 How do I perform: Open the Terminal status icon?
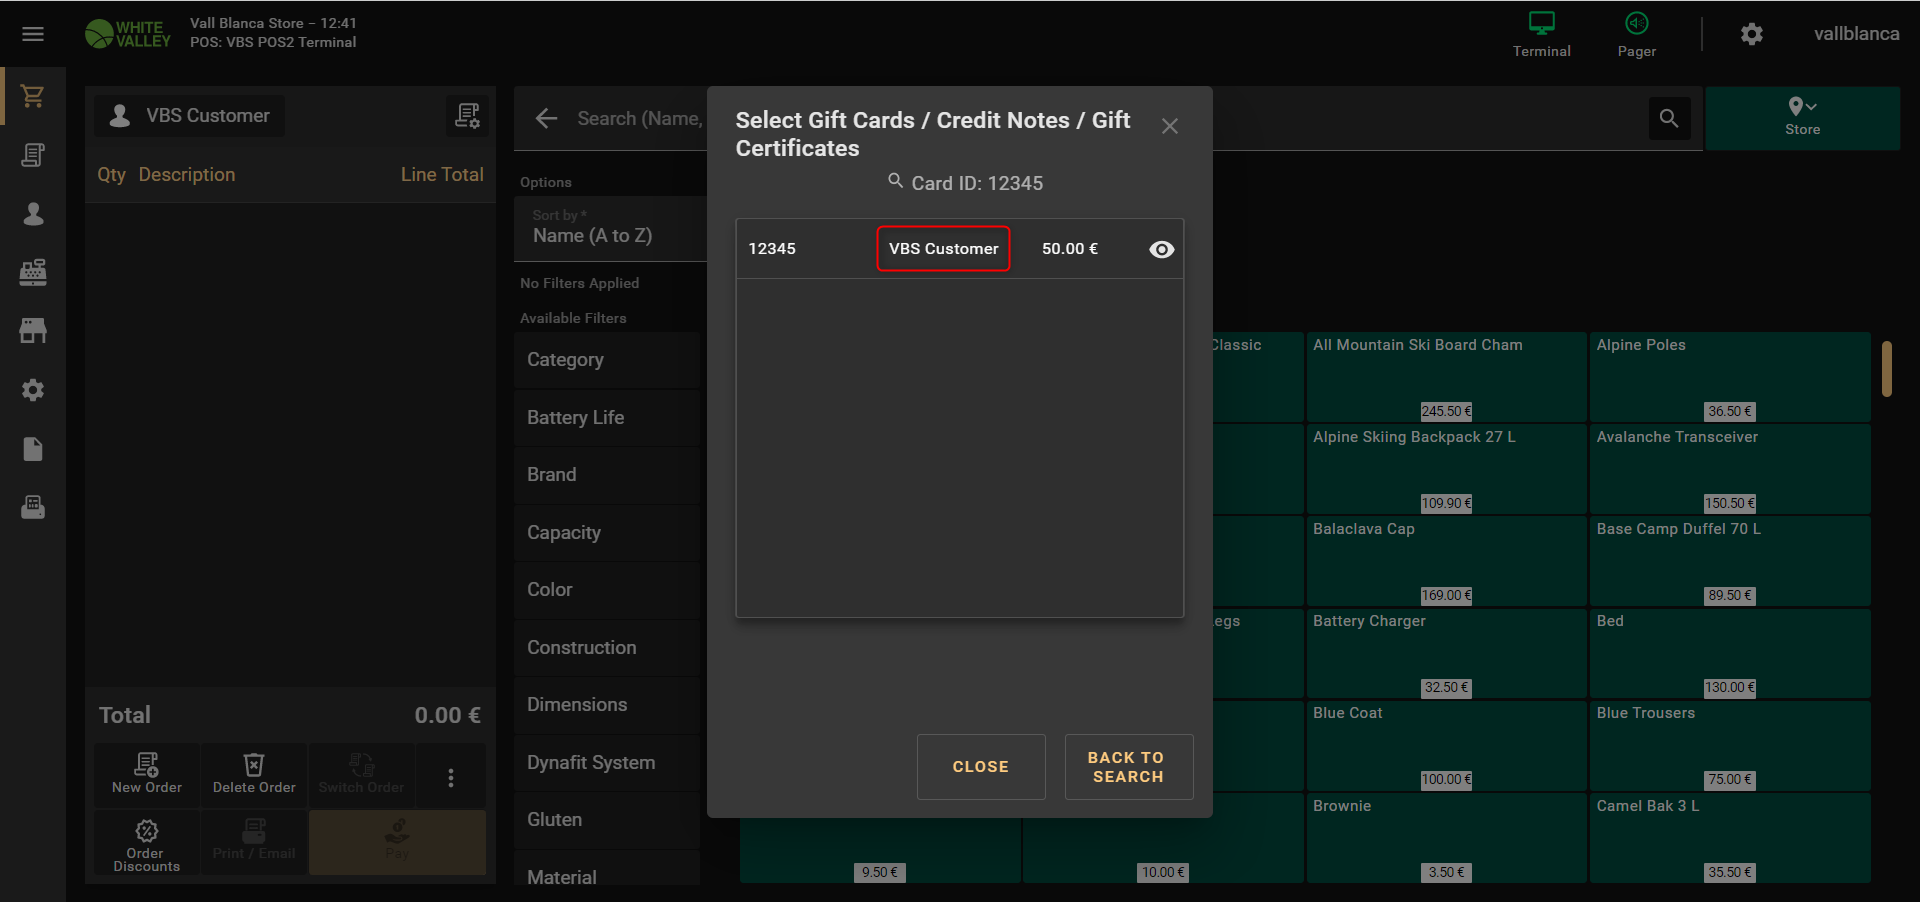click(x=1541, y=34)
